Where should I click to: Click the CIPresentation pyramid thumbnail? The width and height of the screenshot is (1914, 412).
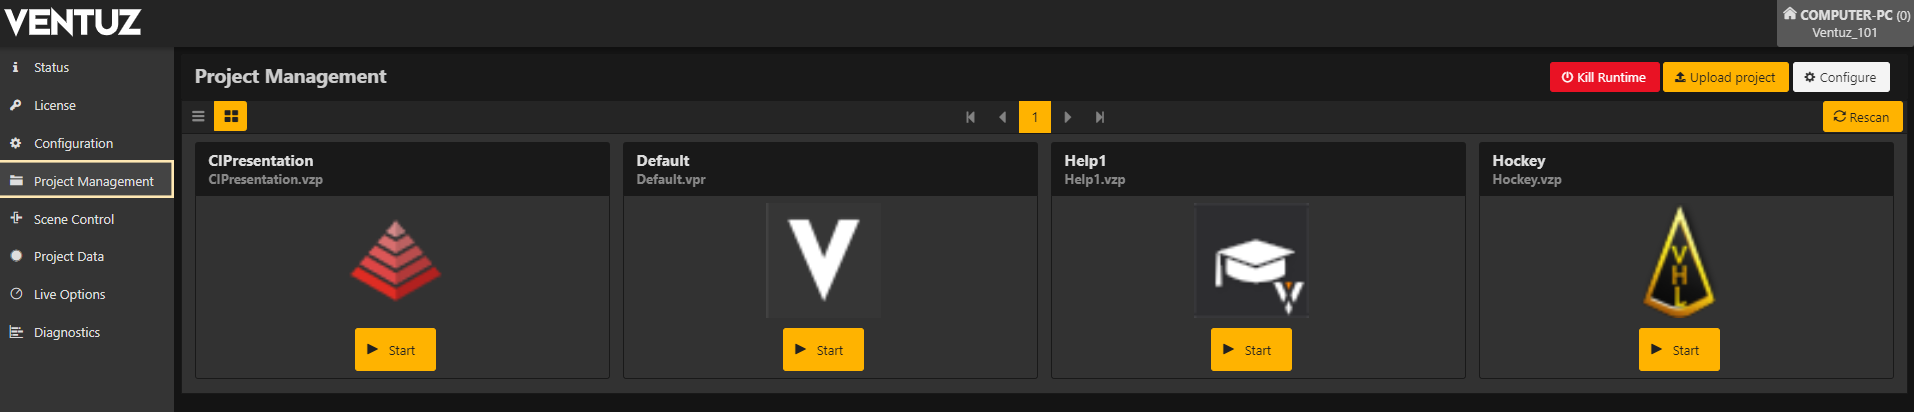click(x=396, y=260)
